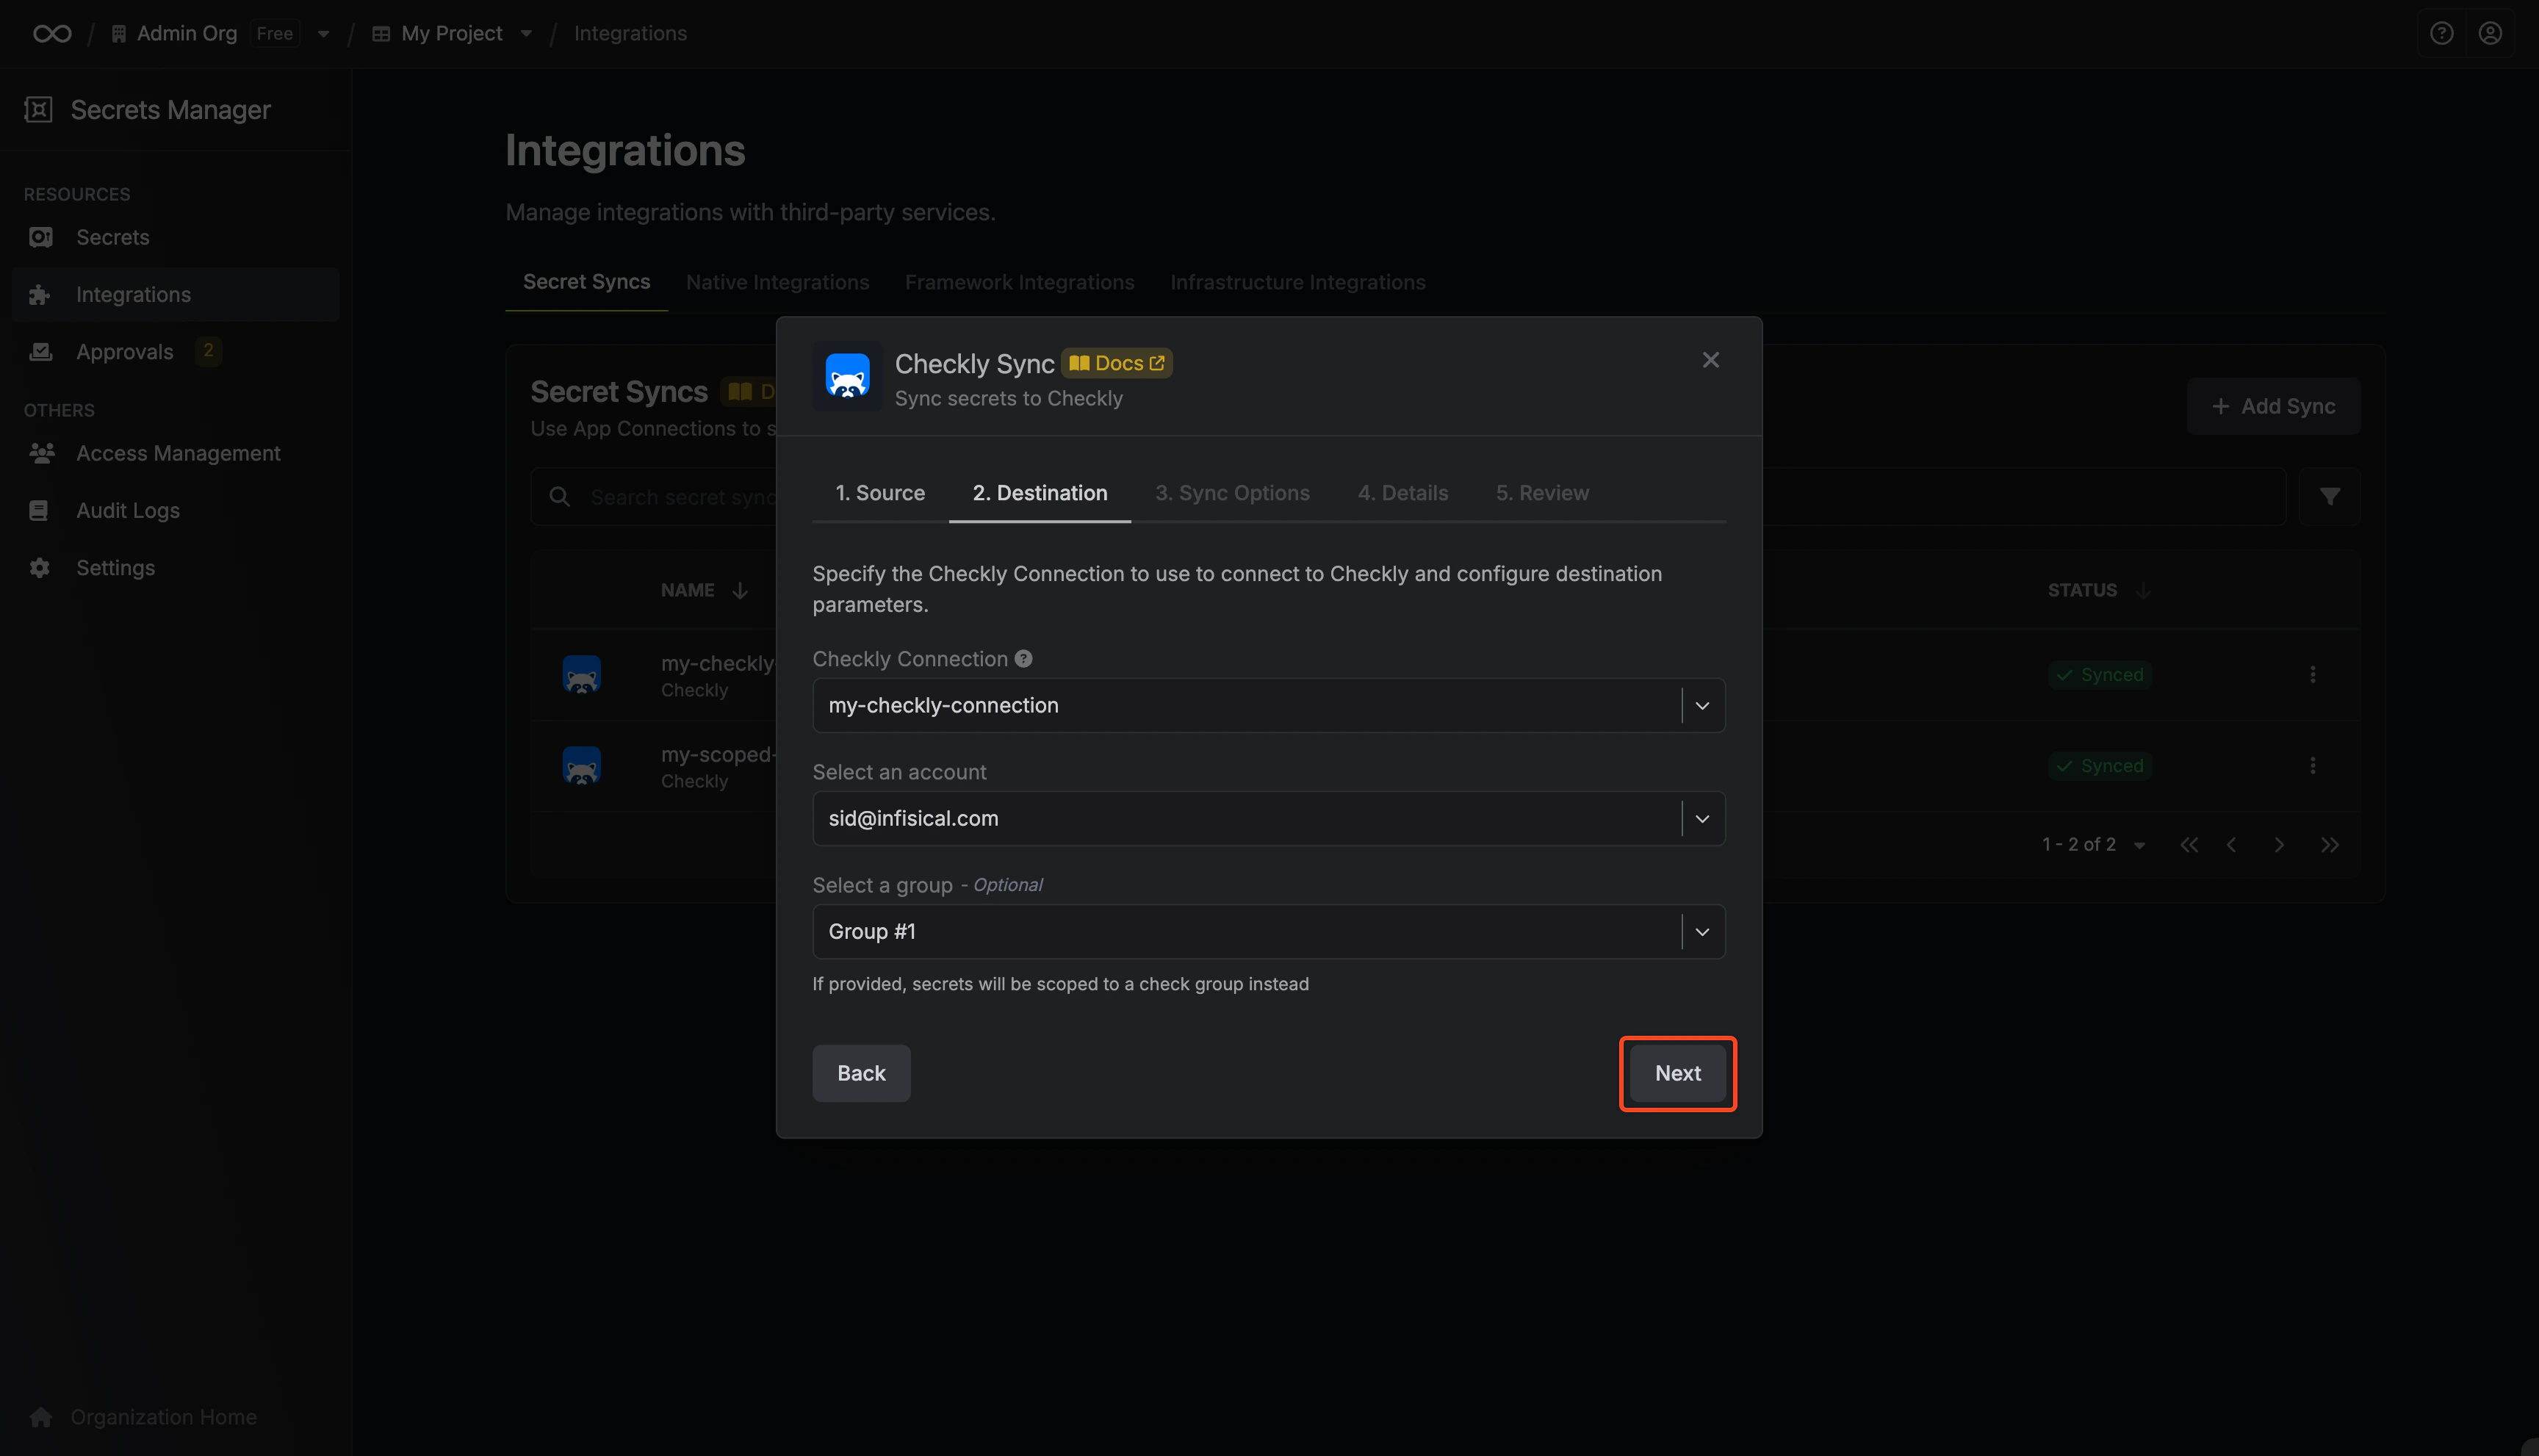Image resolution: width=2539 pixels, height=1456 pixels.
Task: Open row options menu for my-scoped sync
Action: click(2312, 766)
